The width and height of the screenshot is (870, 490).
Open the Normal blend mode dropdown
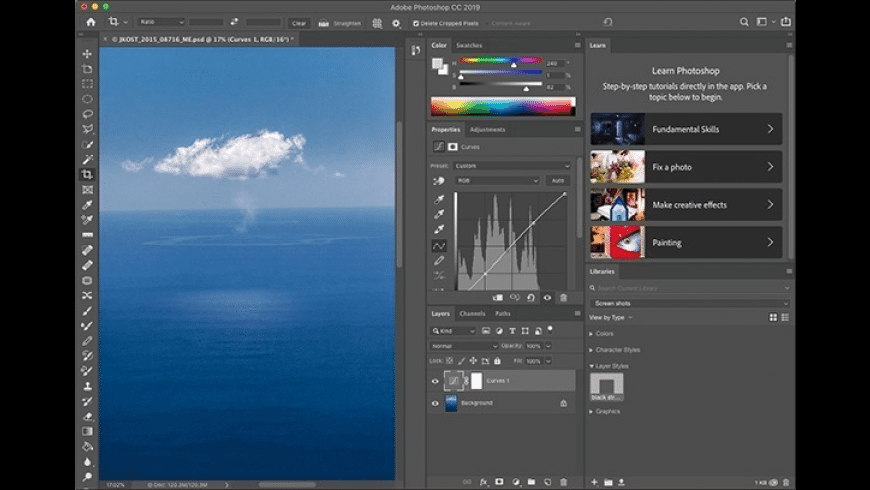tap(464, 346)
